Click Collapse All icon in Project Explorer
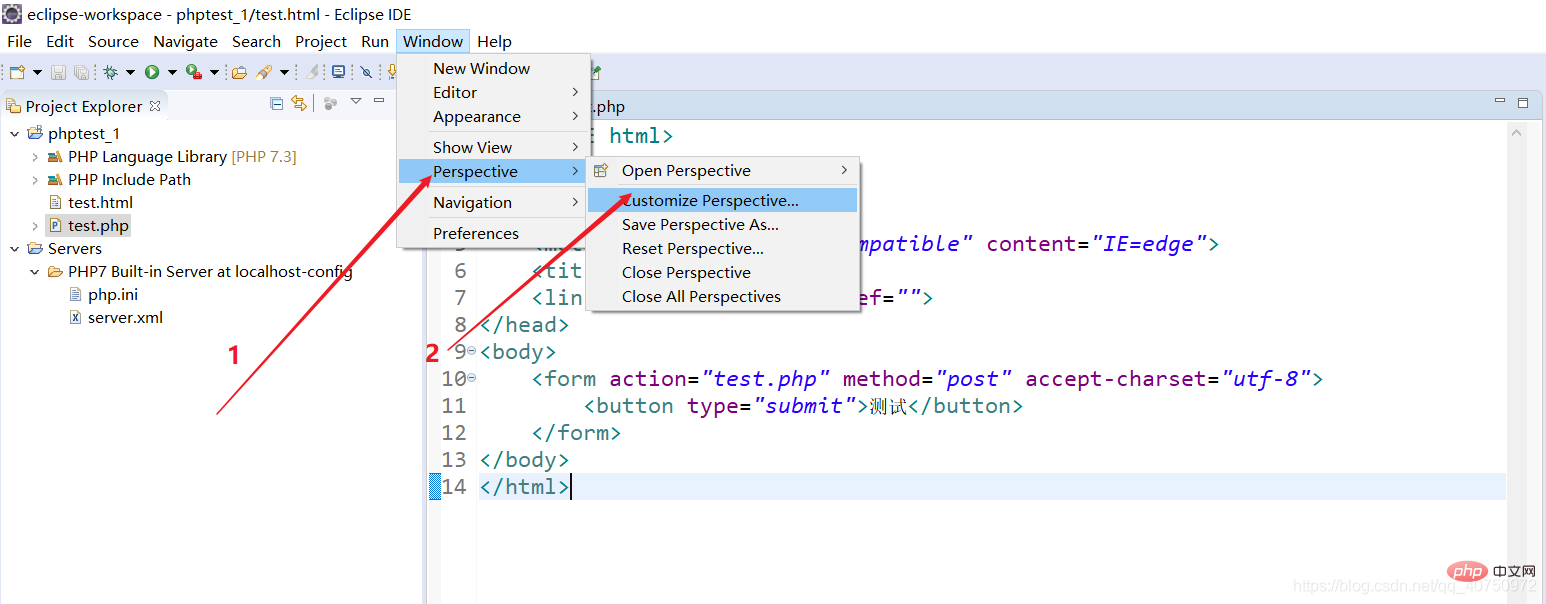Image resolution: width=1546 pixels, height=604 pixels. (277, 103)
